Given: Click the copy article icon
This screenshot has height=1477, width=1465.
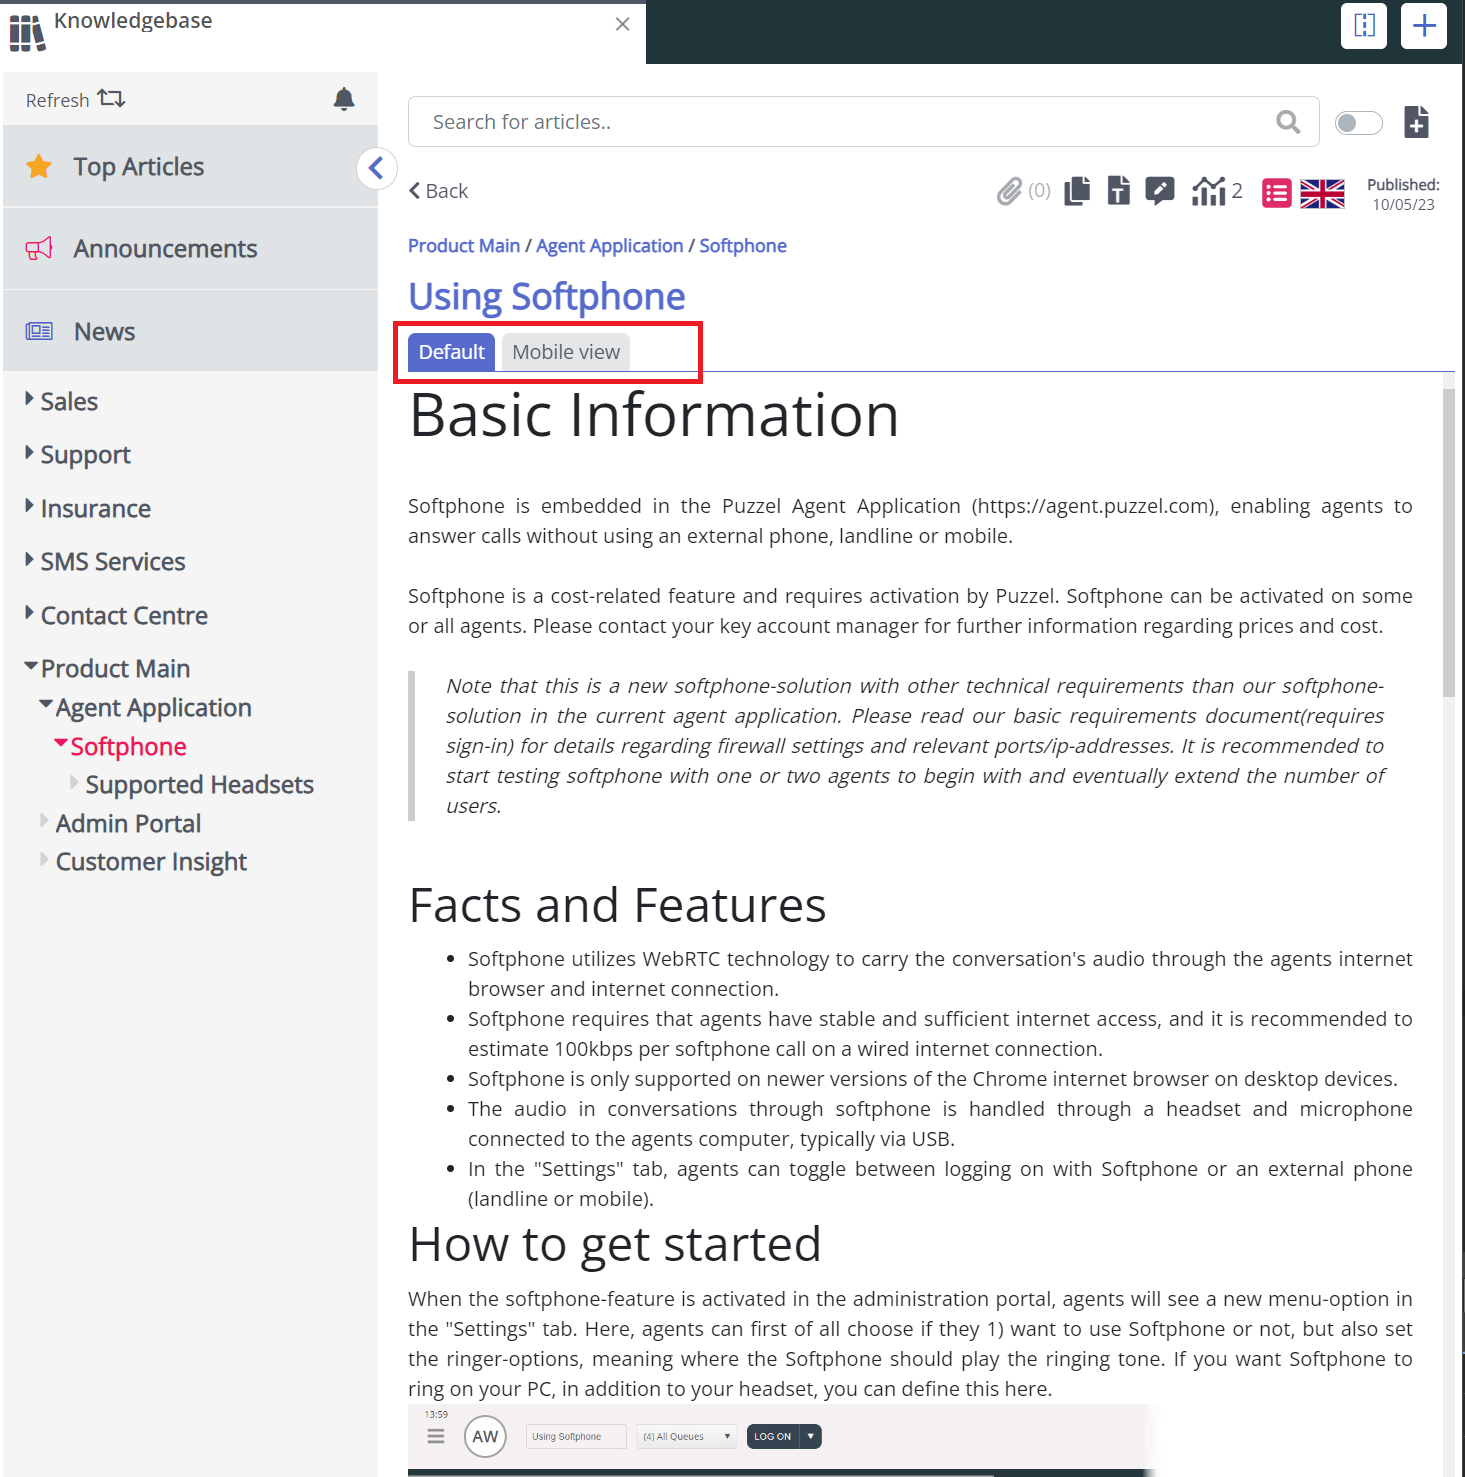Looking at the screenshot, I should point(1077,191).
